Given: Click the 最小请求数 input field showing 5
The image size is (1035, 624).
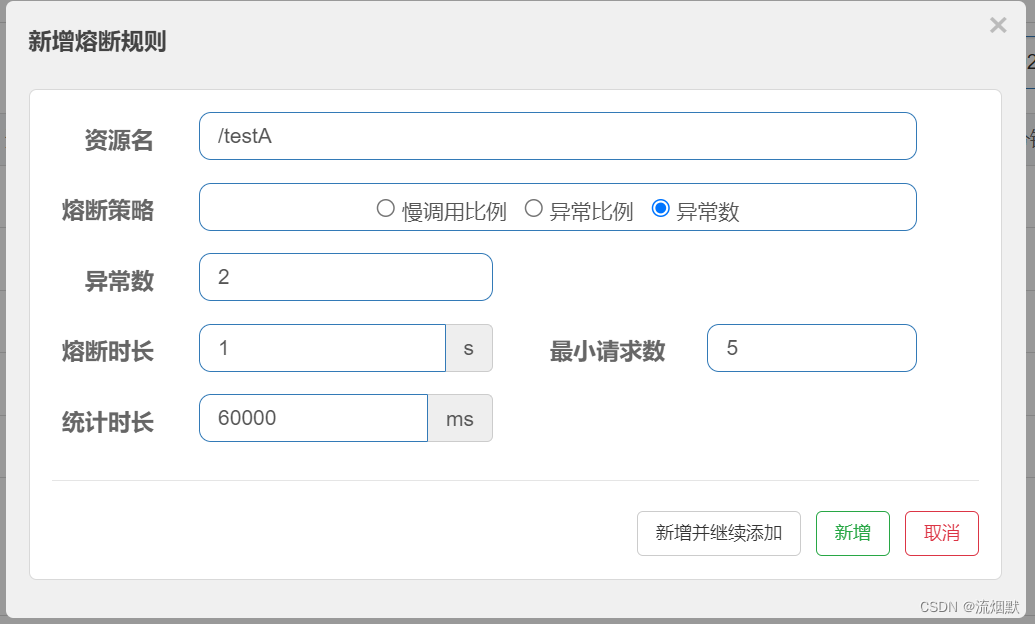Looking at the screenshot, I should [812, 348].
